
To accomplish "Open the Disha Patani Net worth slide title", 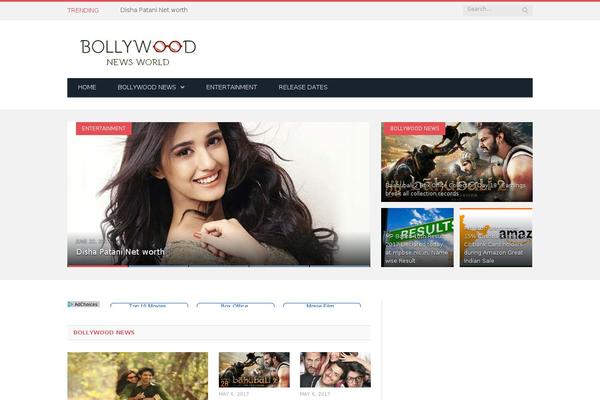I will pyautogui.click(x=120, y=252).
